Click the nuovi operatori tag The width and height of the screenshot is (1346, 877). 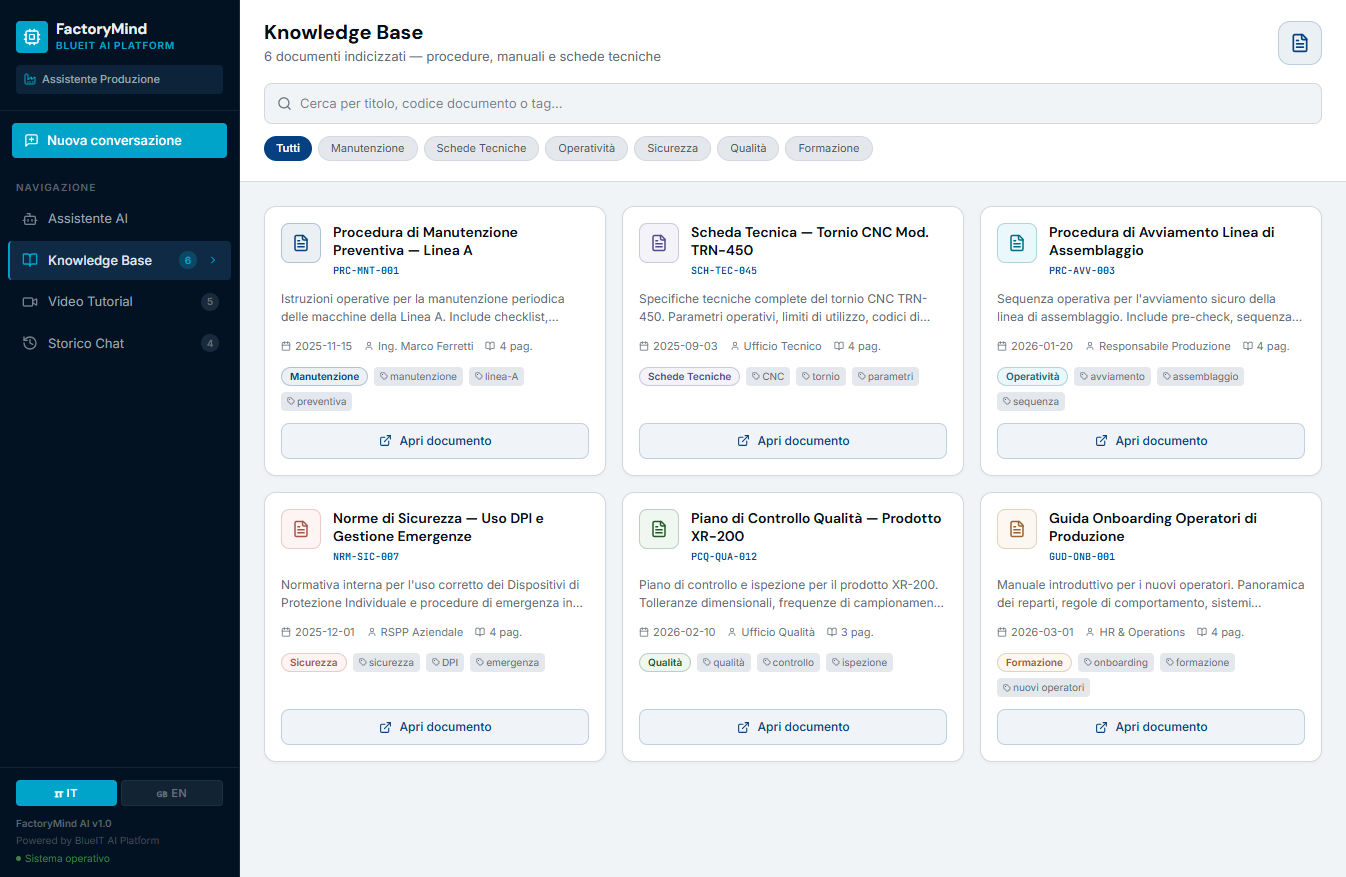1043,687
